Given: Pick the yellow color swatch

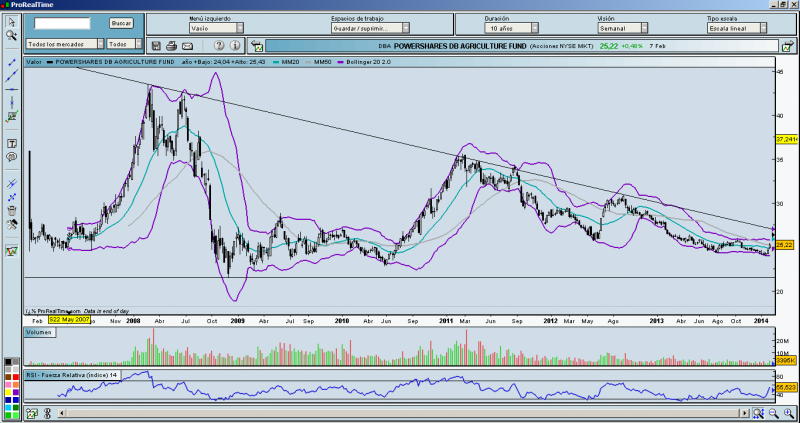Looking at the screenshot, I should [x=8, y=392].
